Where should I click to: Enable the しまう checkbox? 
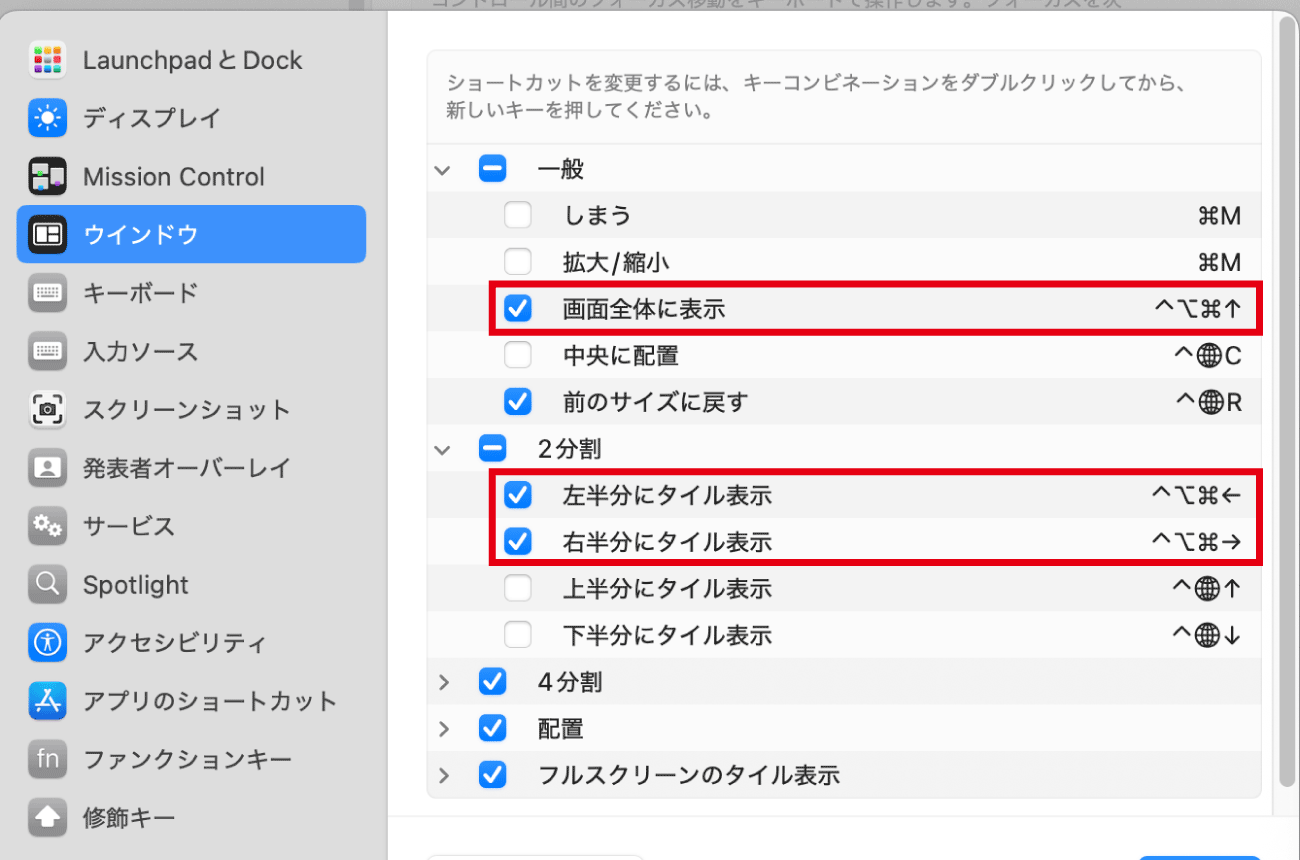point(517,215)
